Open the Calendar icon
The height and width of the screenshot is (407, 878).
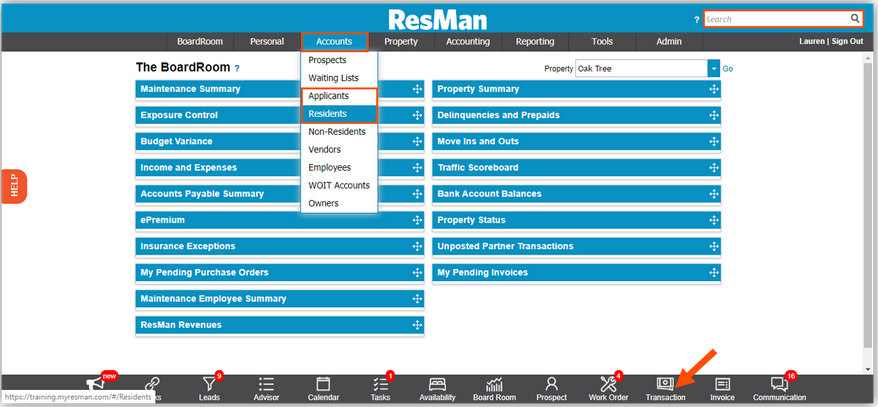[323, 383]
